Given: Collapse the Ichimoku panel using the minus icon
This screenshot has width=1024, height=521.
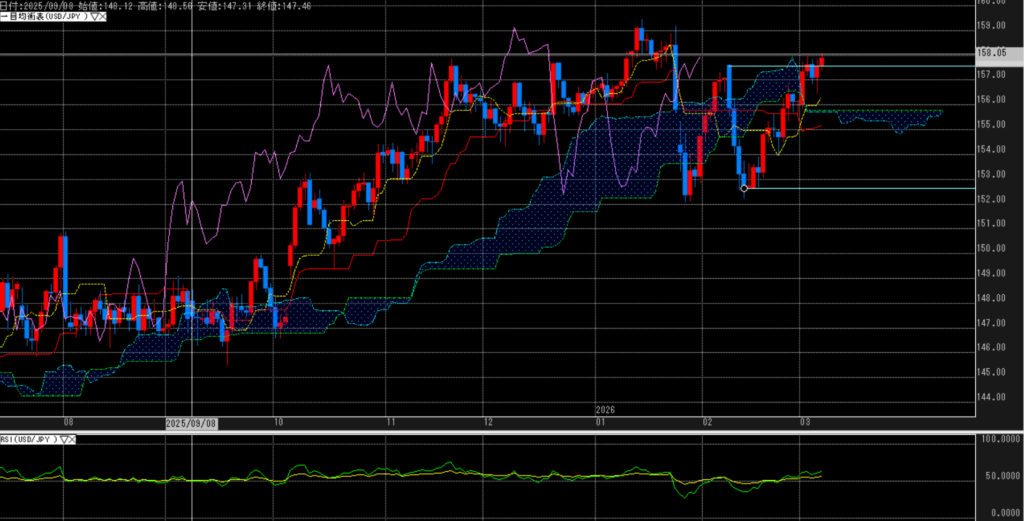Looking at the screenshot, I should click(4, 17).
